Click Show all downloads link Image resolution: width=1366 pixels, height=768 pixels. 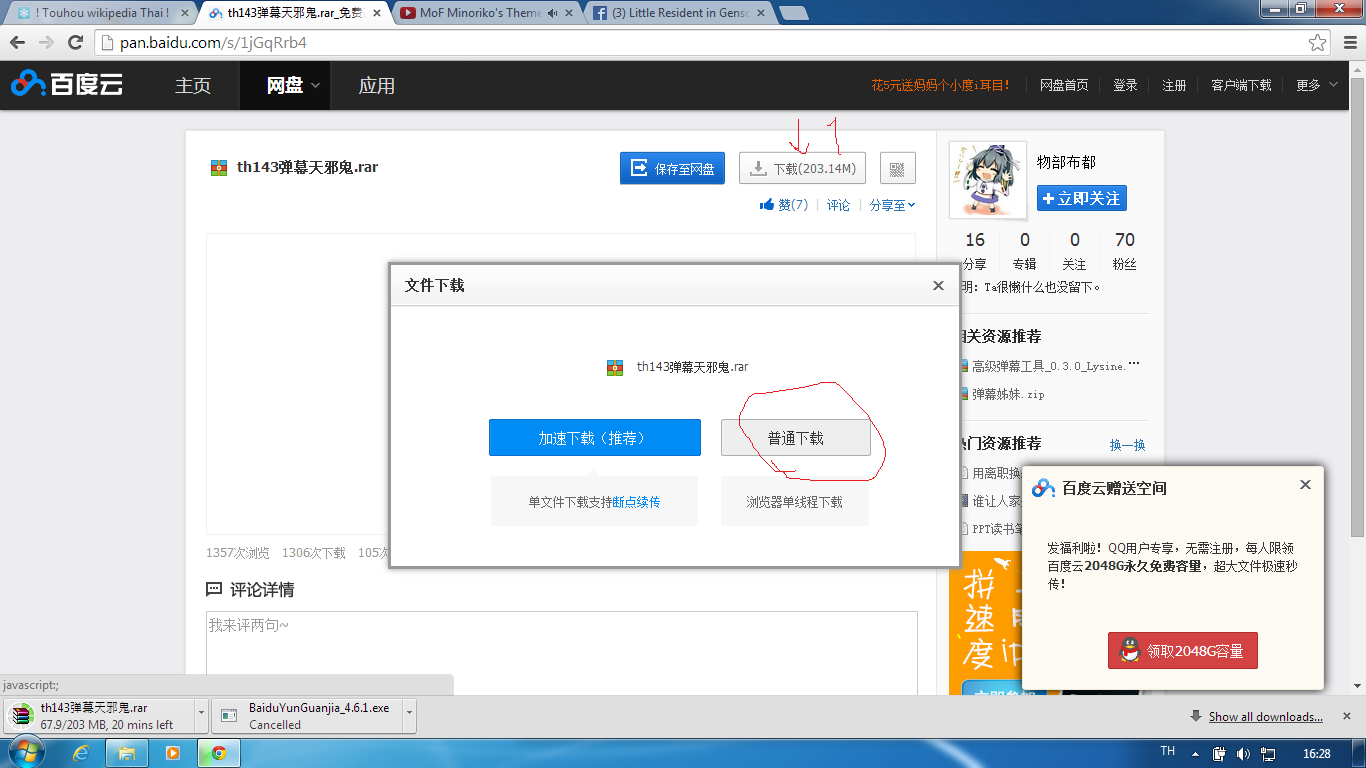pyautogui.click(x=1265, y=716)
